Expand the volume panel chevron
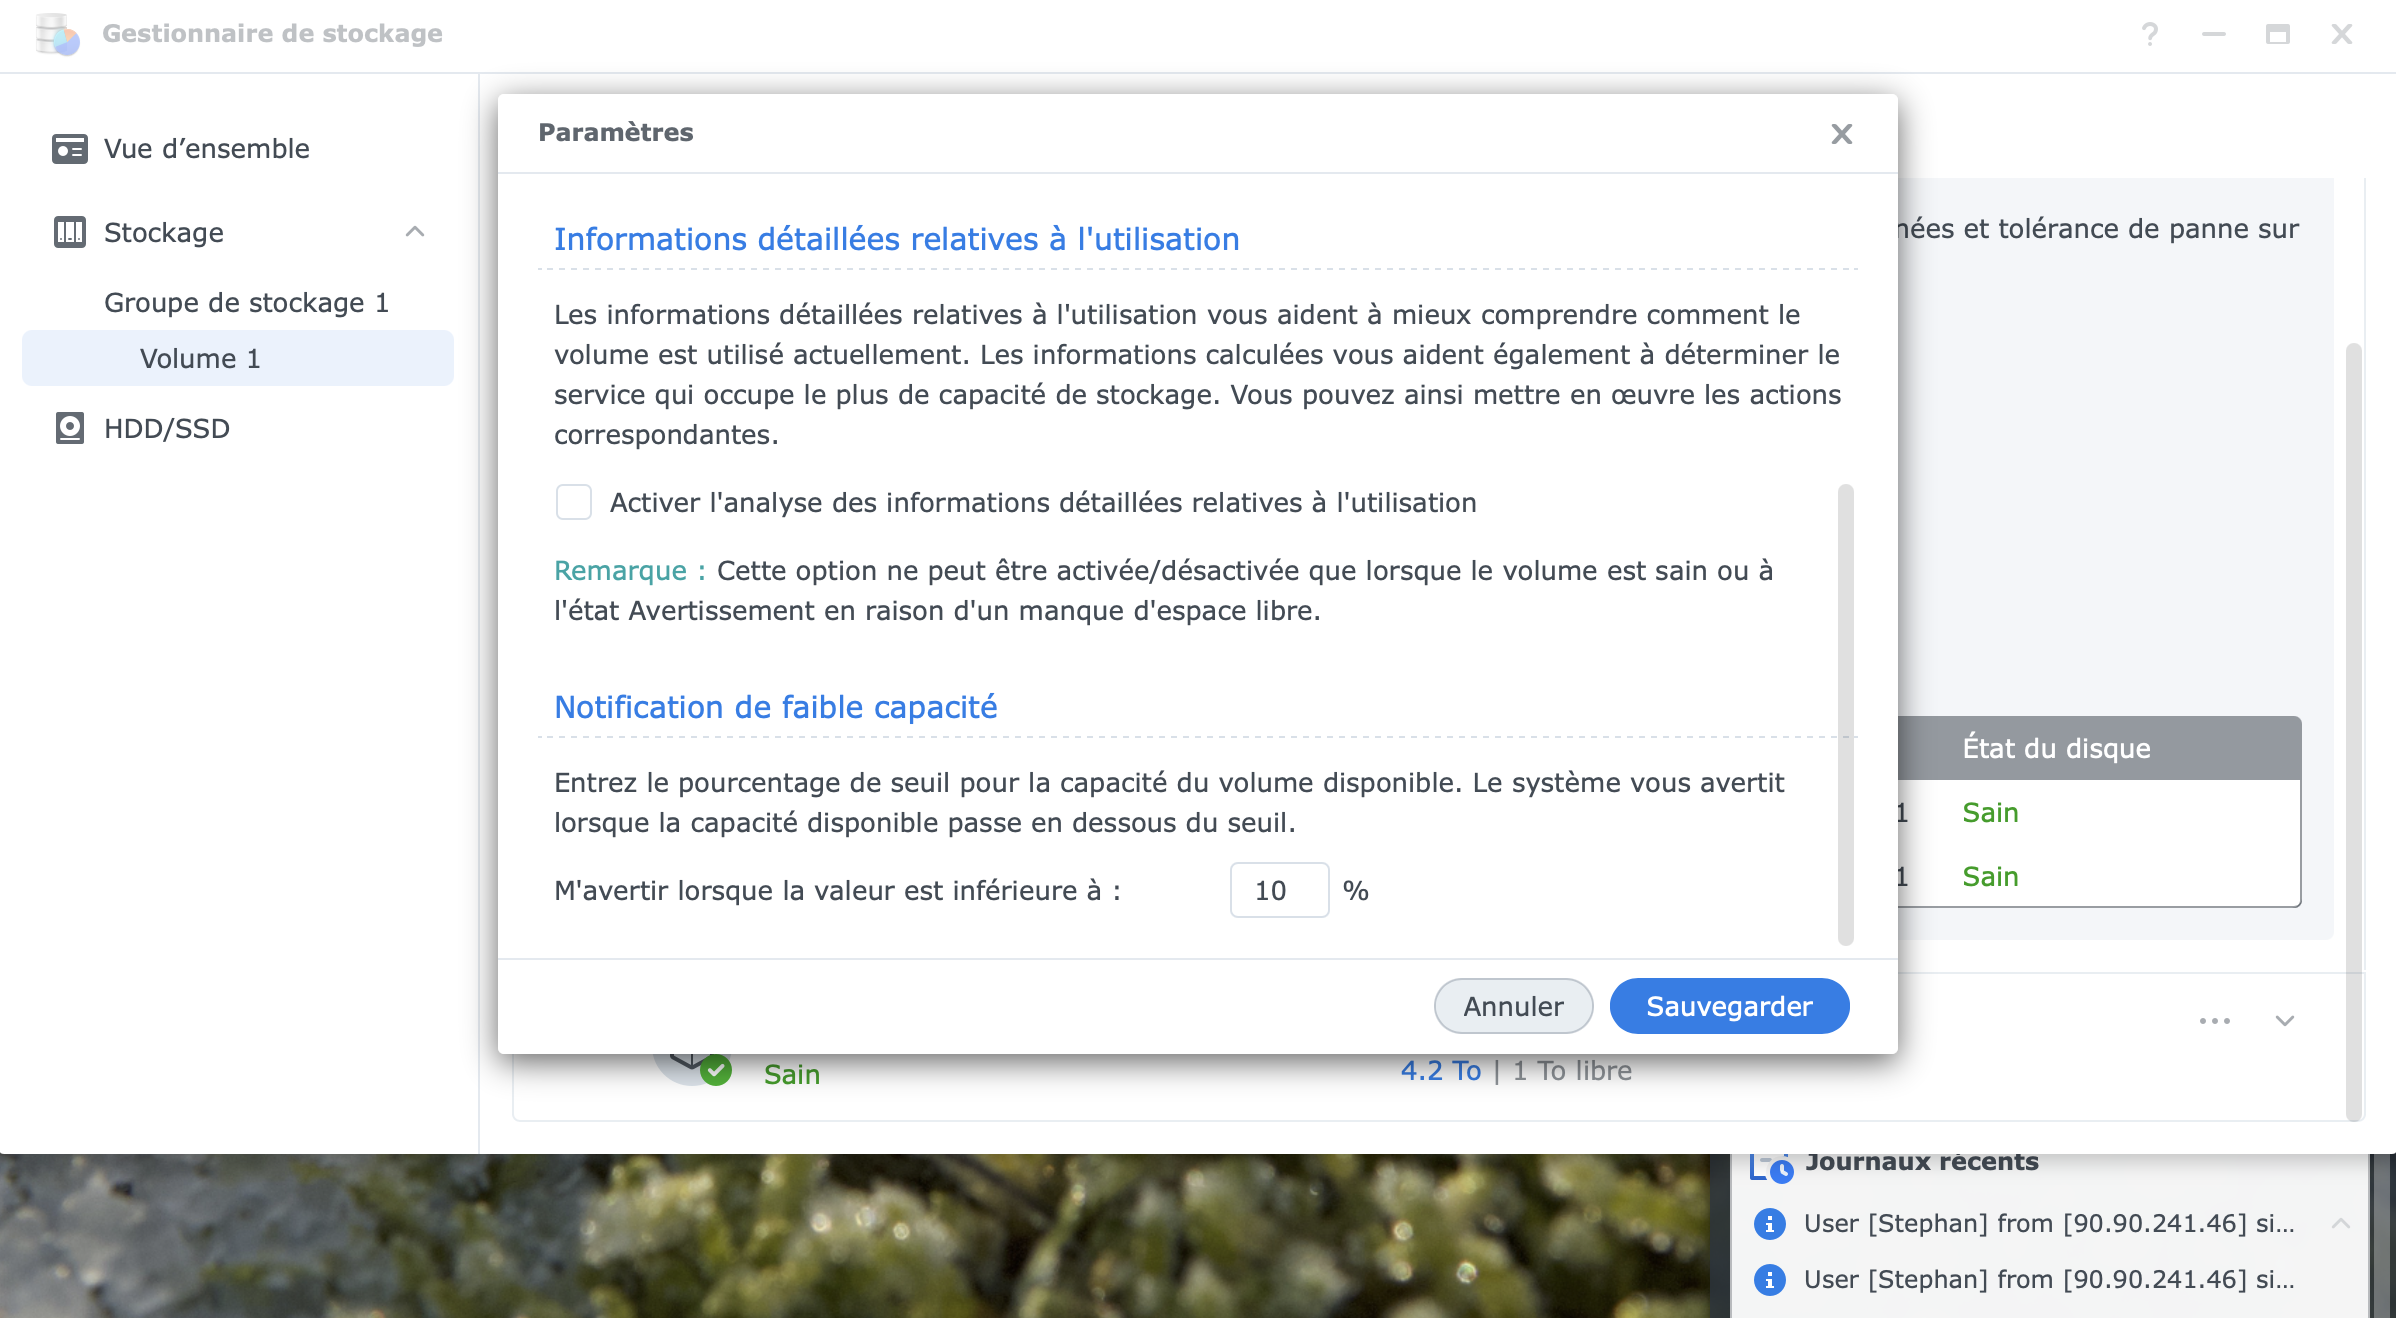This screenshot has width=2396, height=1318. 2284,1021
